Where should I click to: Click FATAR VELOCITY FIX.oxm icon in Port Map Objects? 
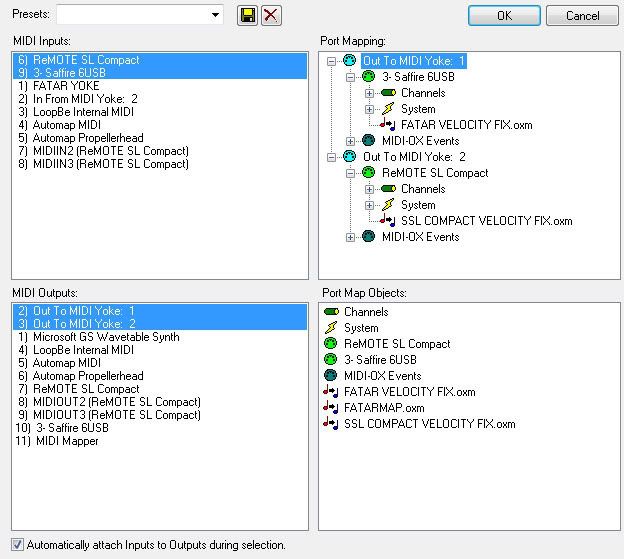331,391
